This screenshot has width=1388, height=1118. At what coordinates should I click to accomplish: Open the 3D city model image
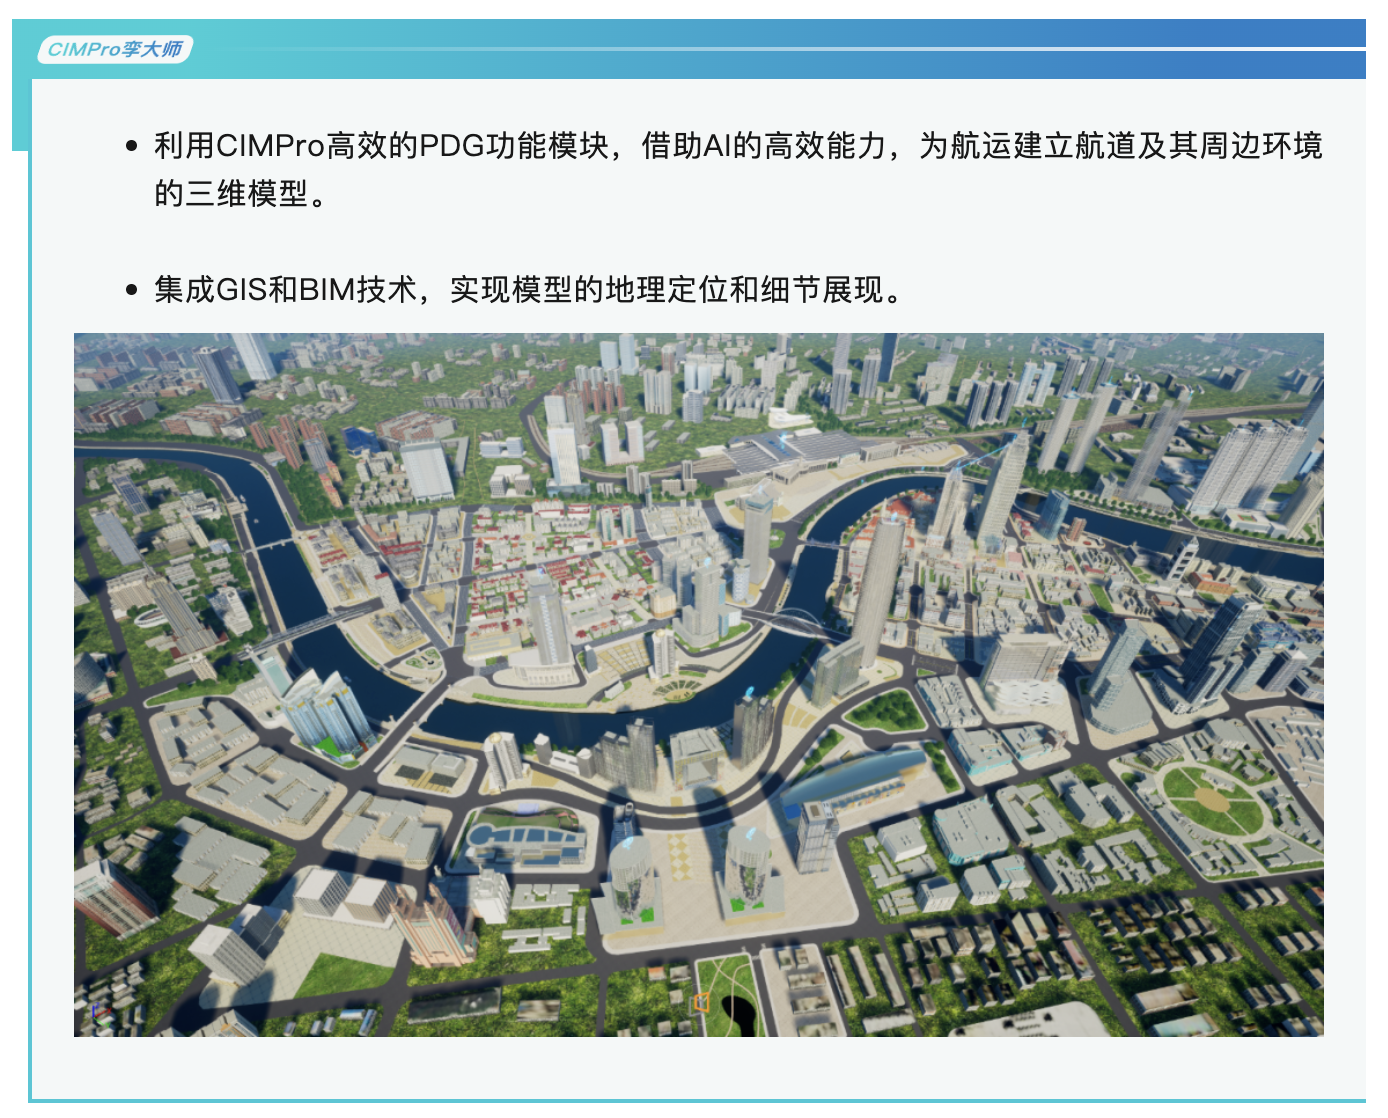point(698,684)
